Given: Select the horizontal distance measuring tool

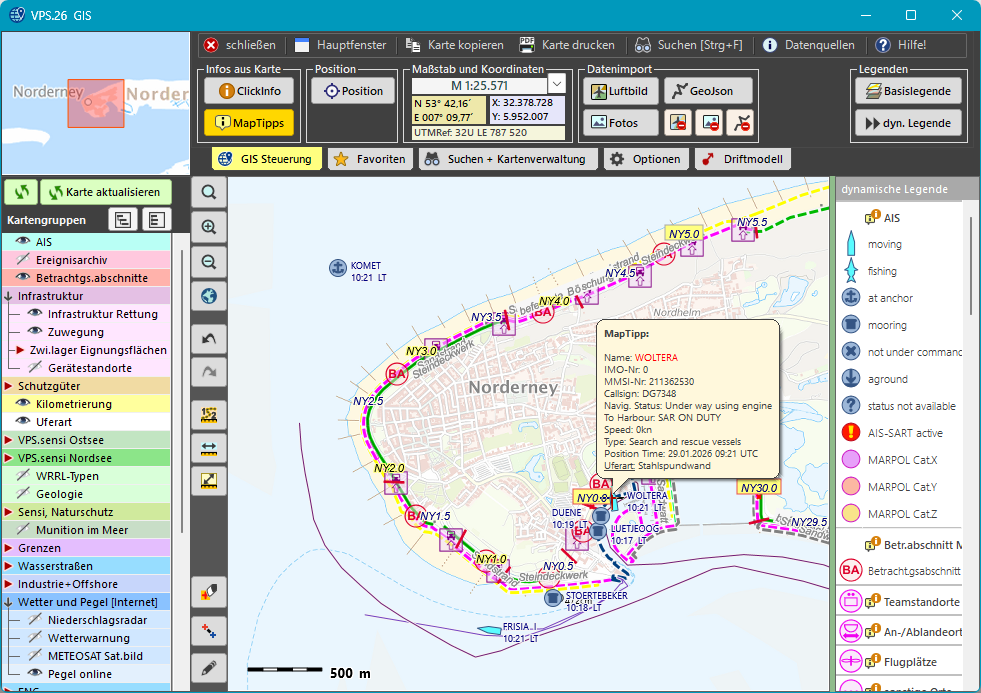Looking at the screenshot, I should tap(209, 447).
